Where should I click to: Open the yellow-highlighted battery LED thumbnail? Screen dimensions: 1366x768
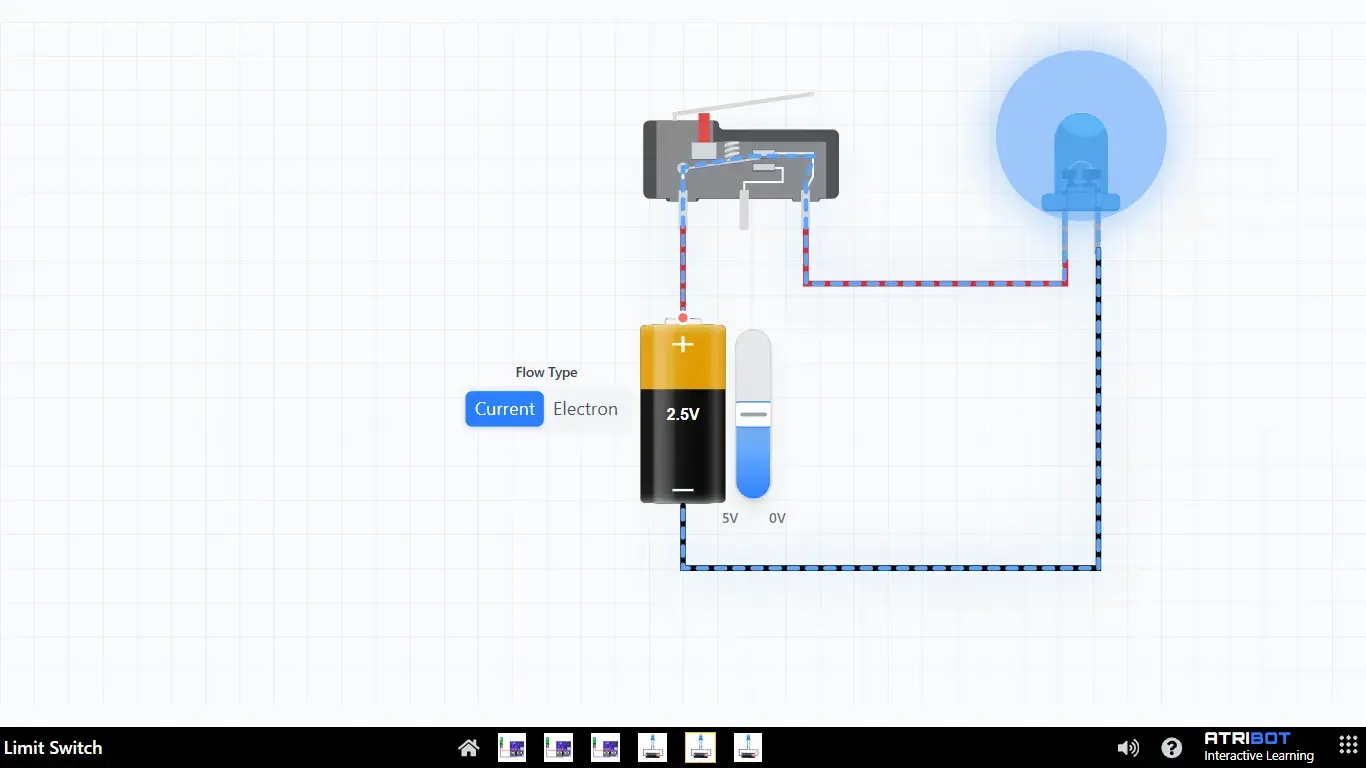click(x=699, y=747)
